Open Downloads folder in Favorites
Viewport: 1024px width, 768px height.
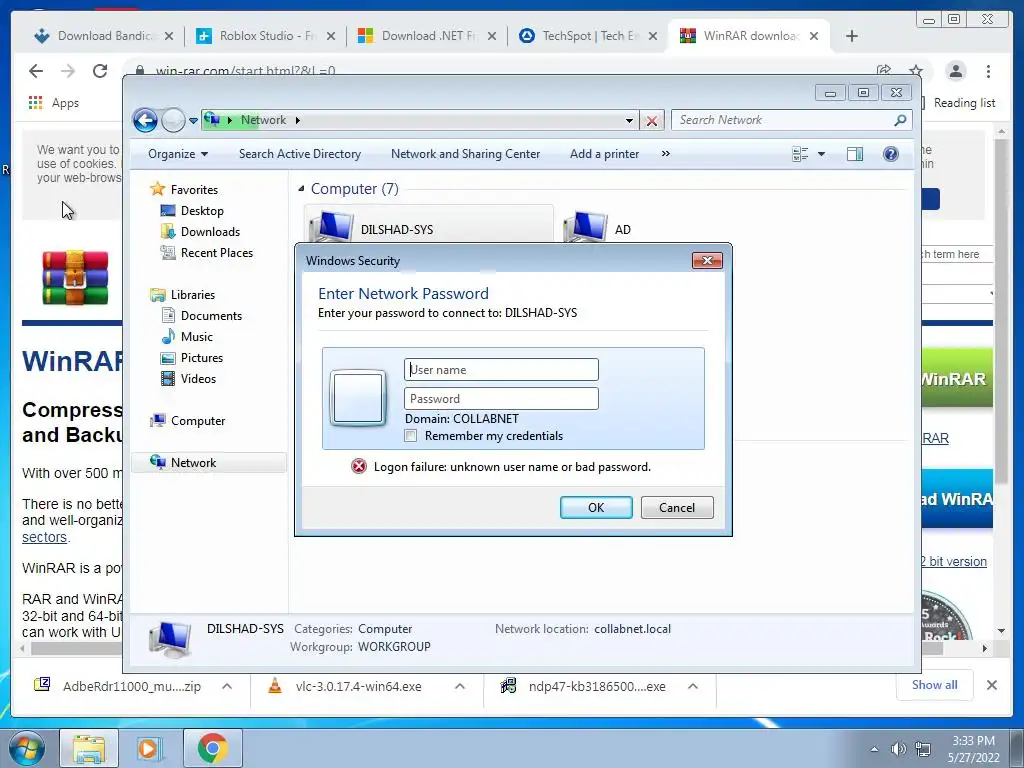click(210, 232)
